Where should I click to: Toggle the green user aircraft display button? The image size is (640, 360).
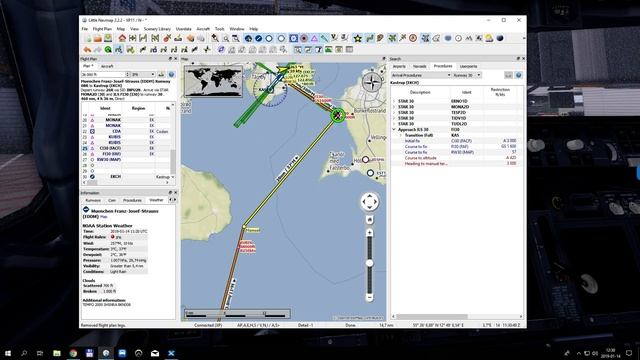click(x=392, y=38)
